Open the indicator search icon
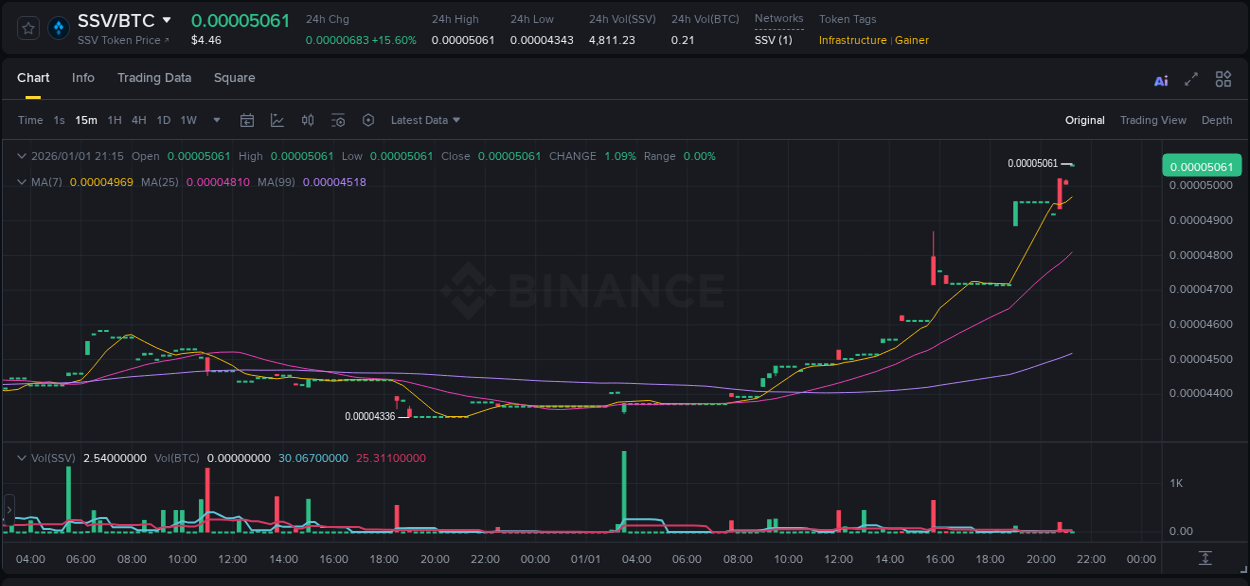 pos(338,120)
